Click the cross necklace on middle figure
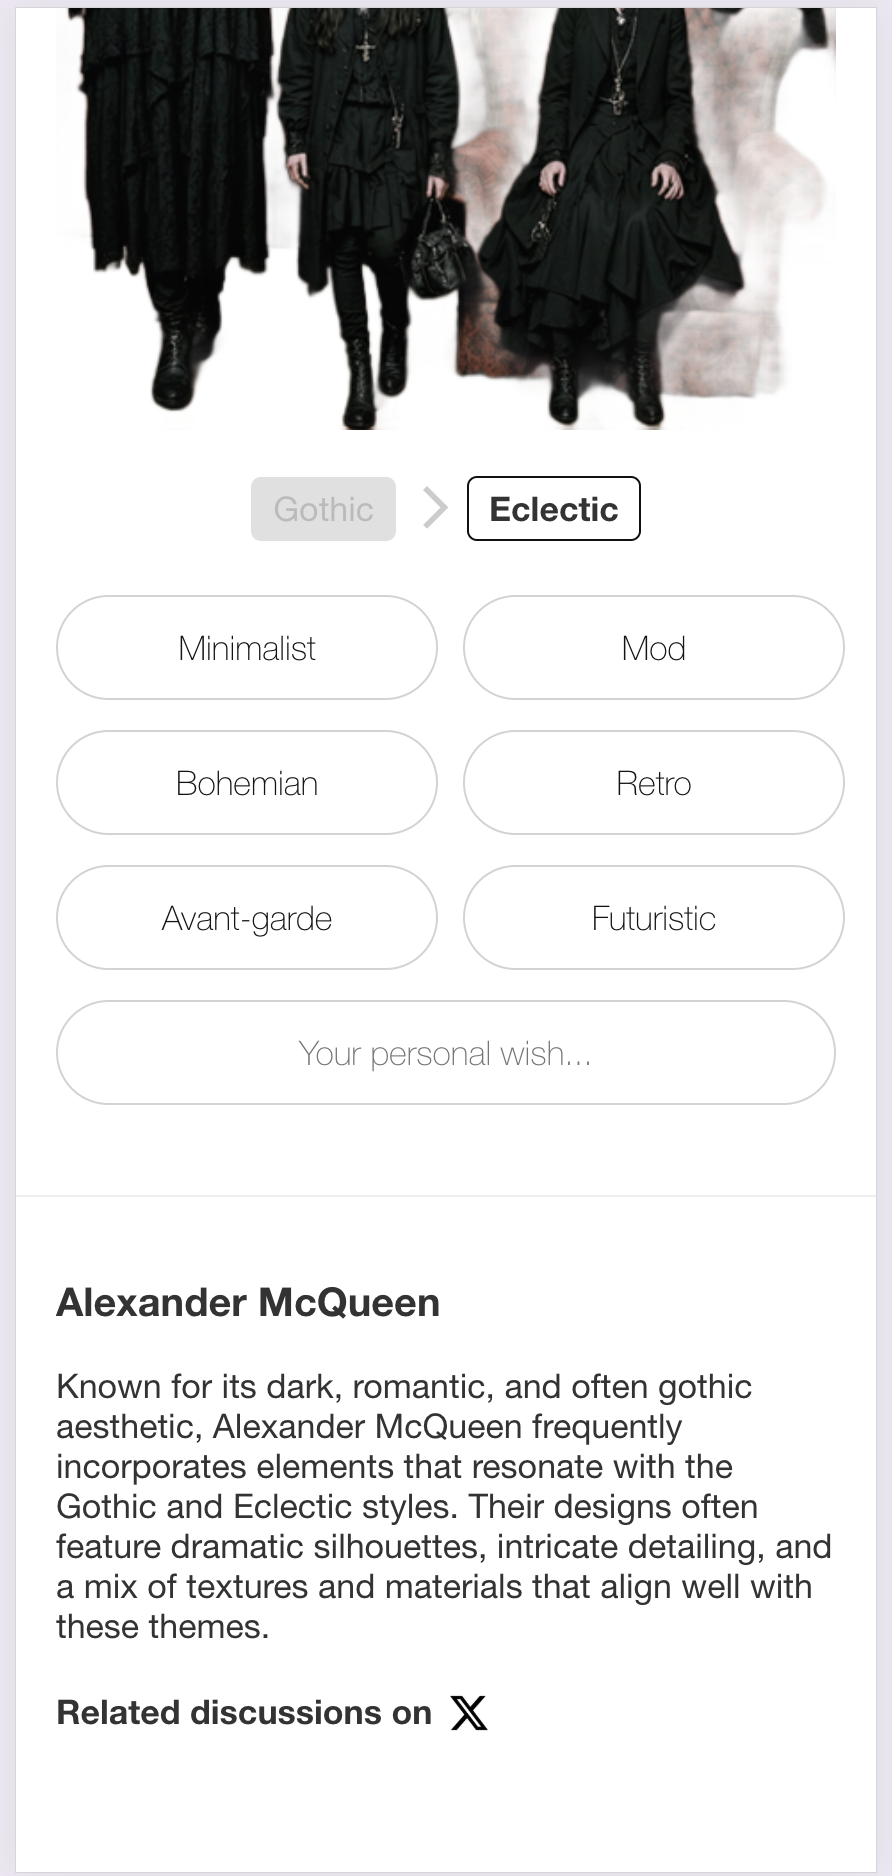 coord(366,44)
